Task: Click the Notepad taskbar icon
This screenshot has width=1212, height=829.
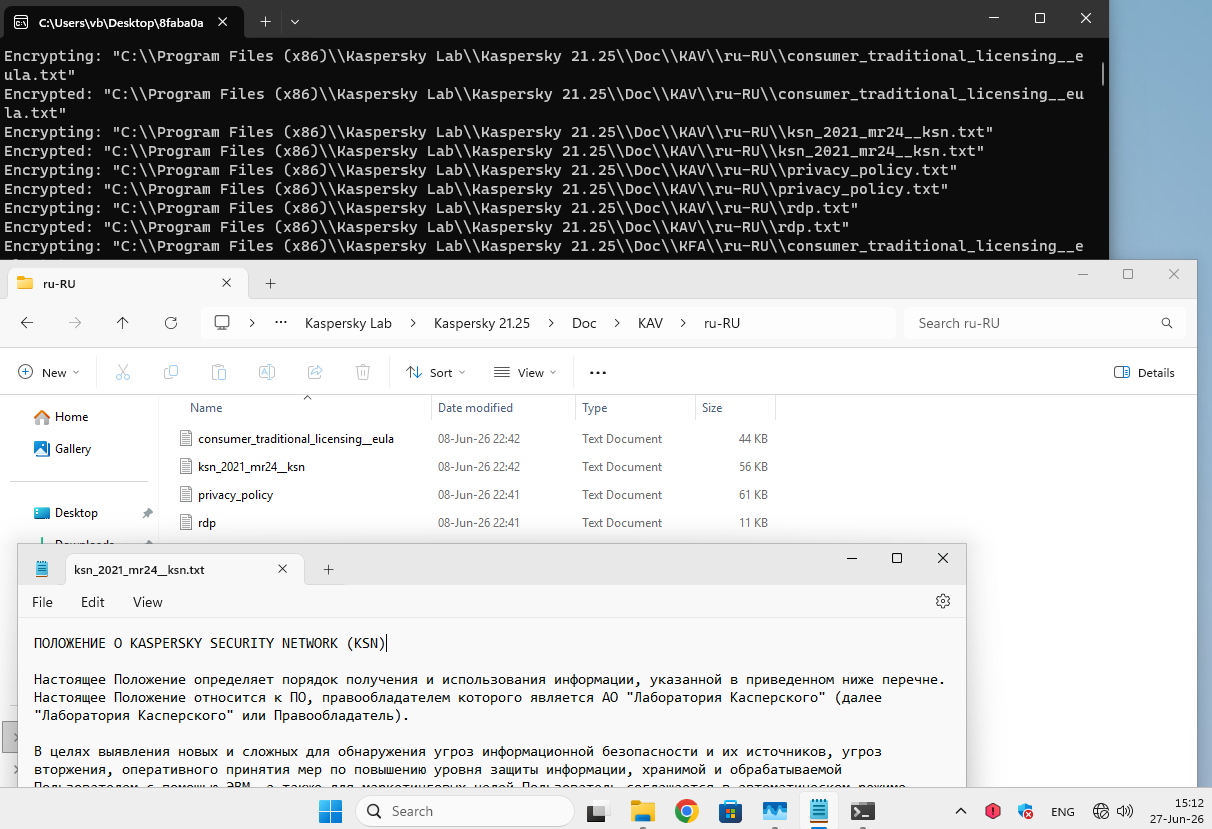Action: tap(819, 810)
